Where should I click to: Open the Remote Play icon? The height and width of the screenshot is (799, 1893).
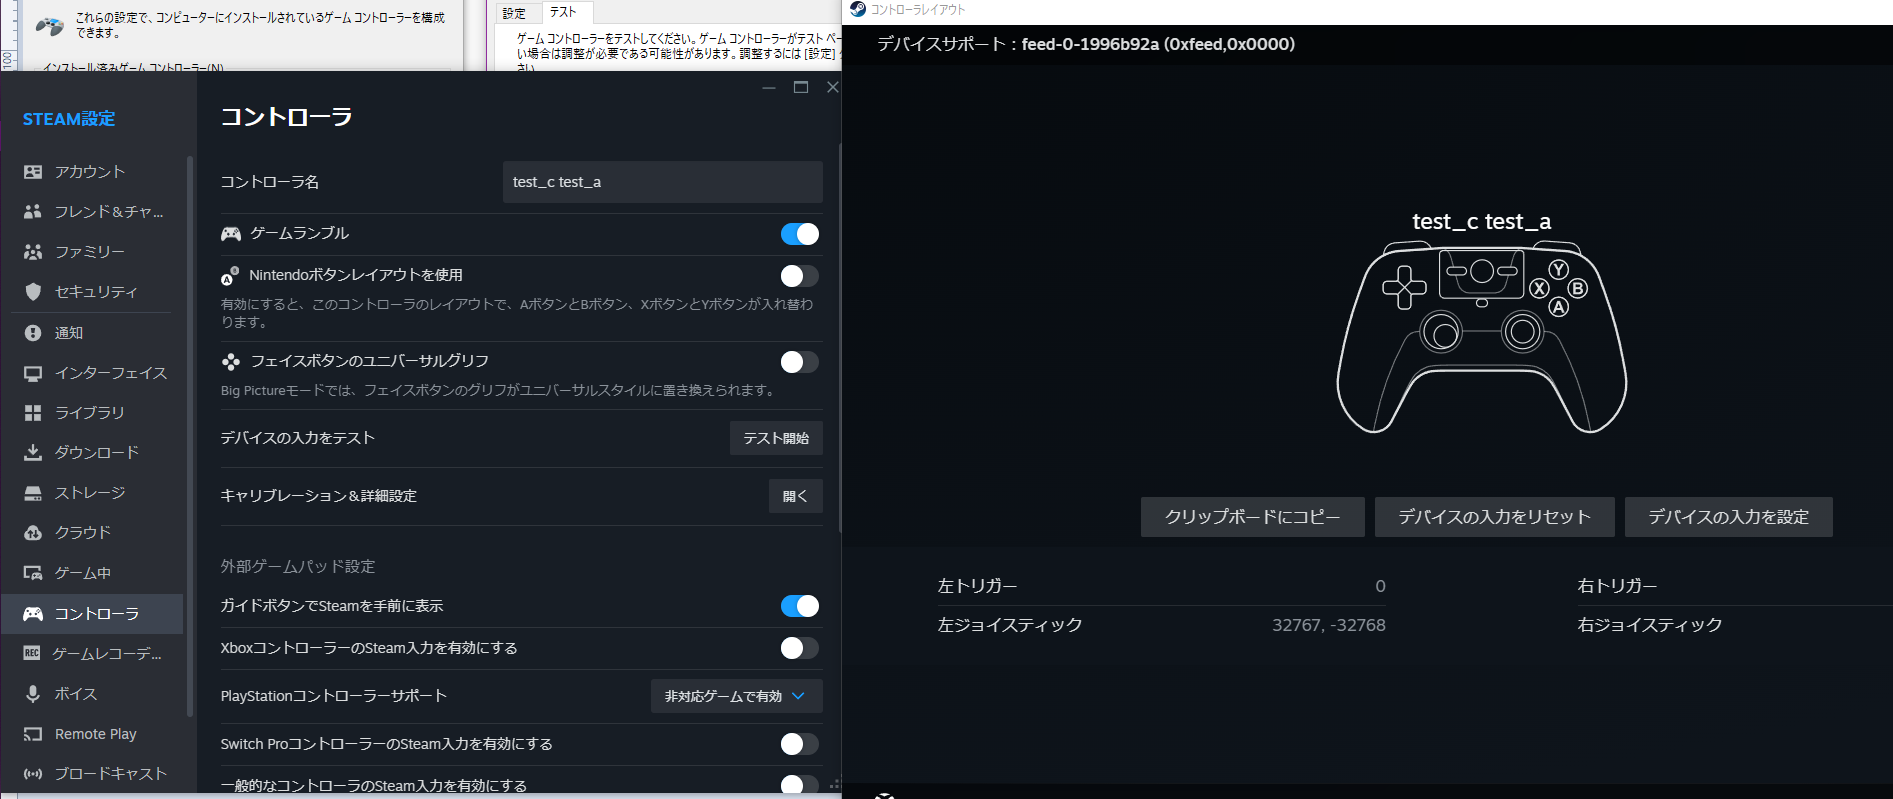(33, 734)
